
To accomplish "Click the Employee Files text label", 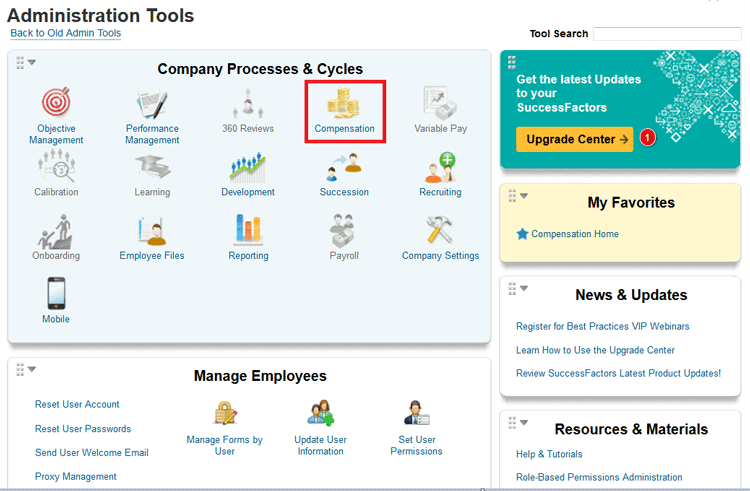I will [152, 256].
